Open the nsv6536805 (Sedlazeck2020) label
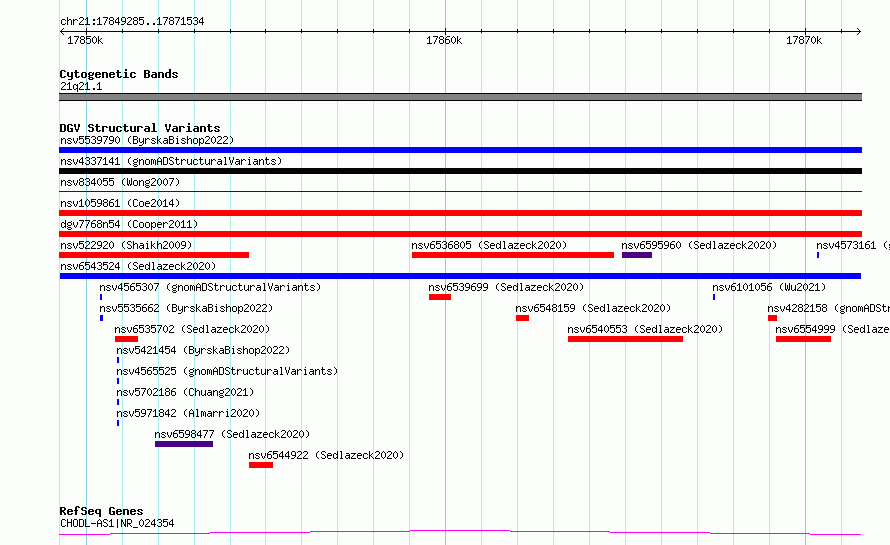The image size is (890, 545). click(x=489, y=245)
